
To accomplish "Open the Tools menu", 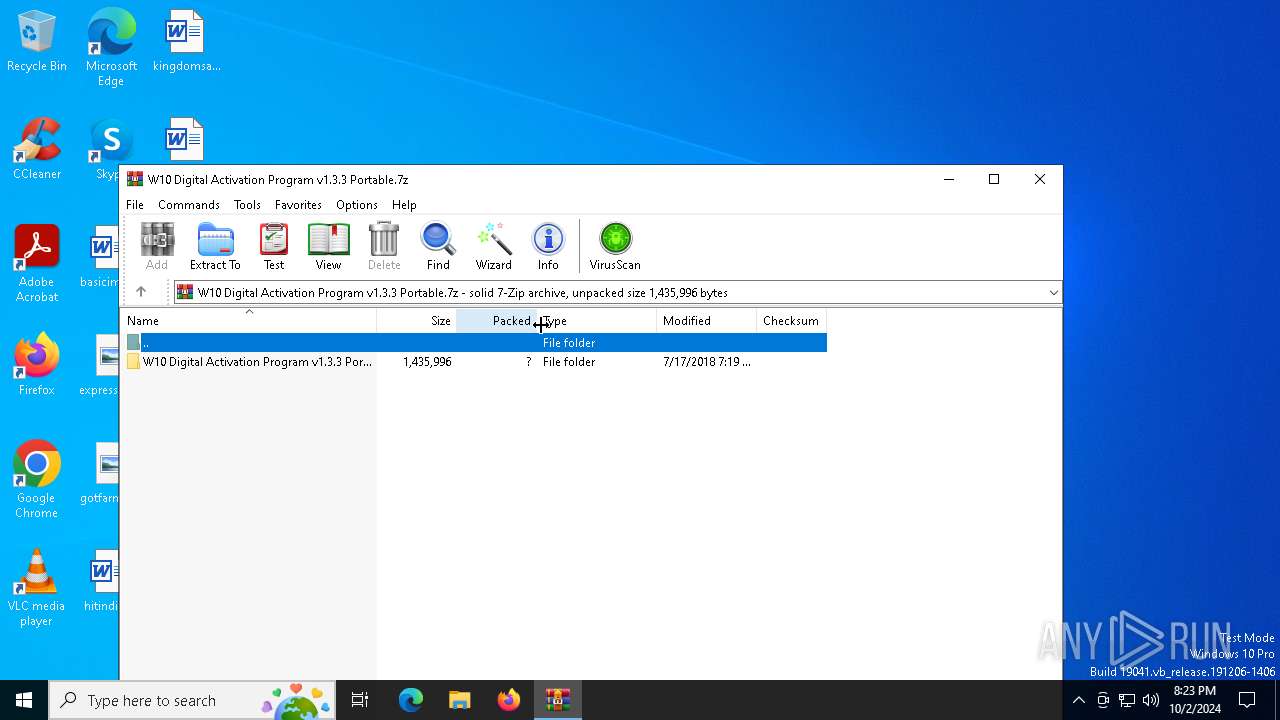I will click(247, 204).
